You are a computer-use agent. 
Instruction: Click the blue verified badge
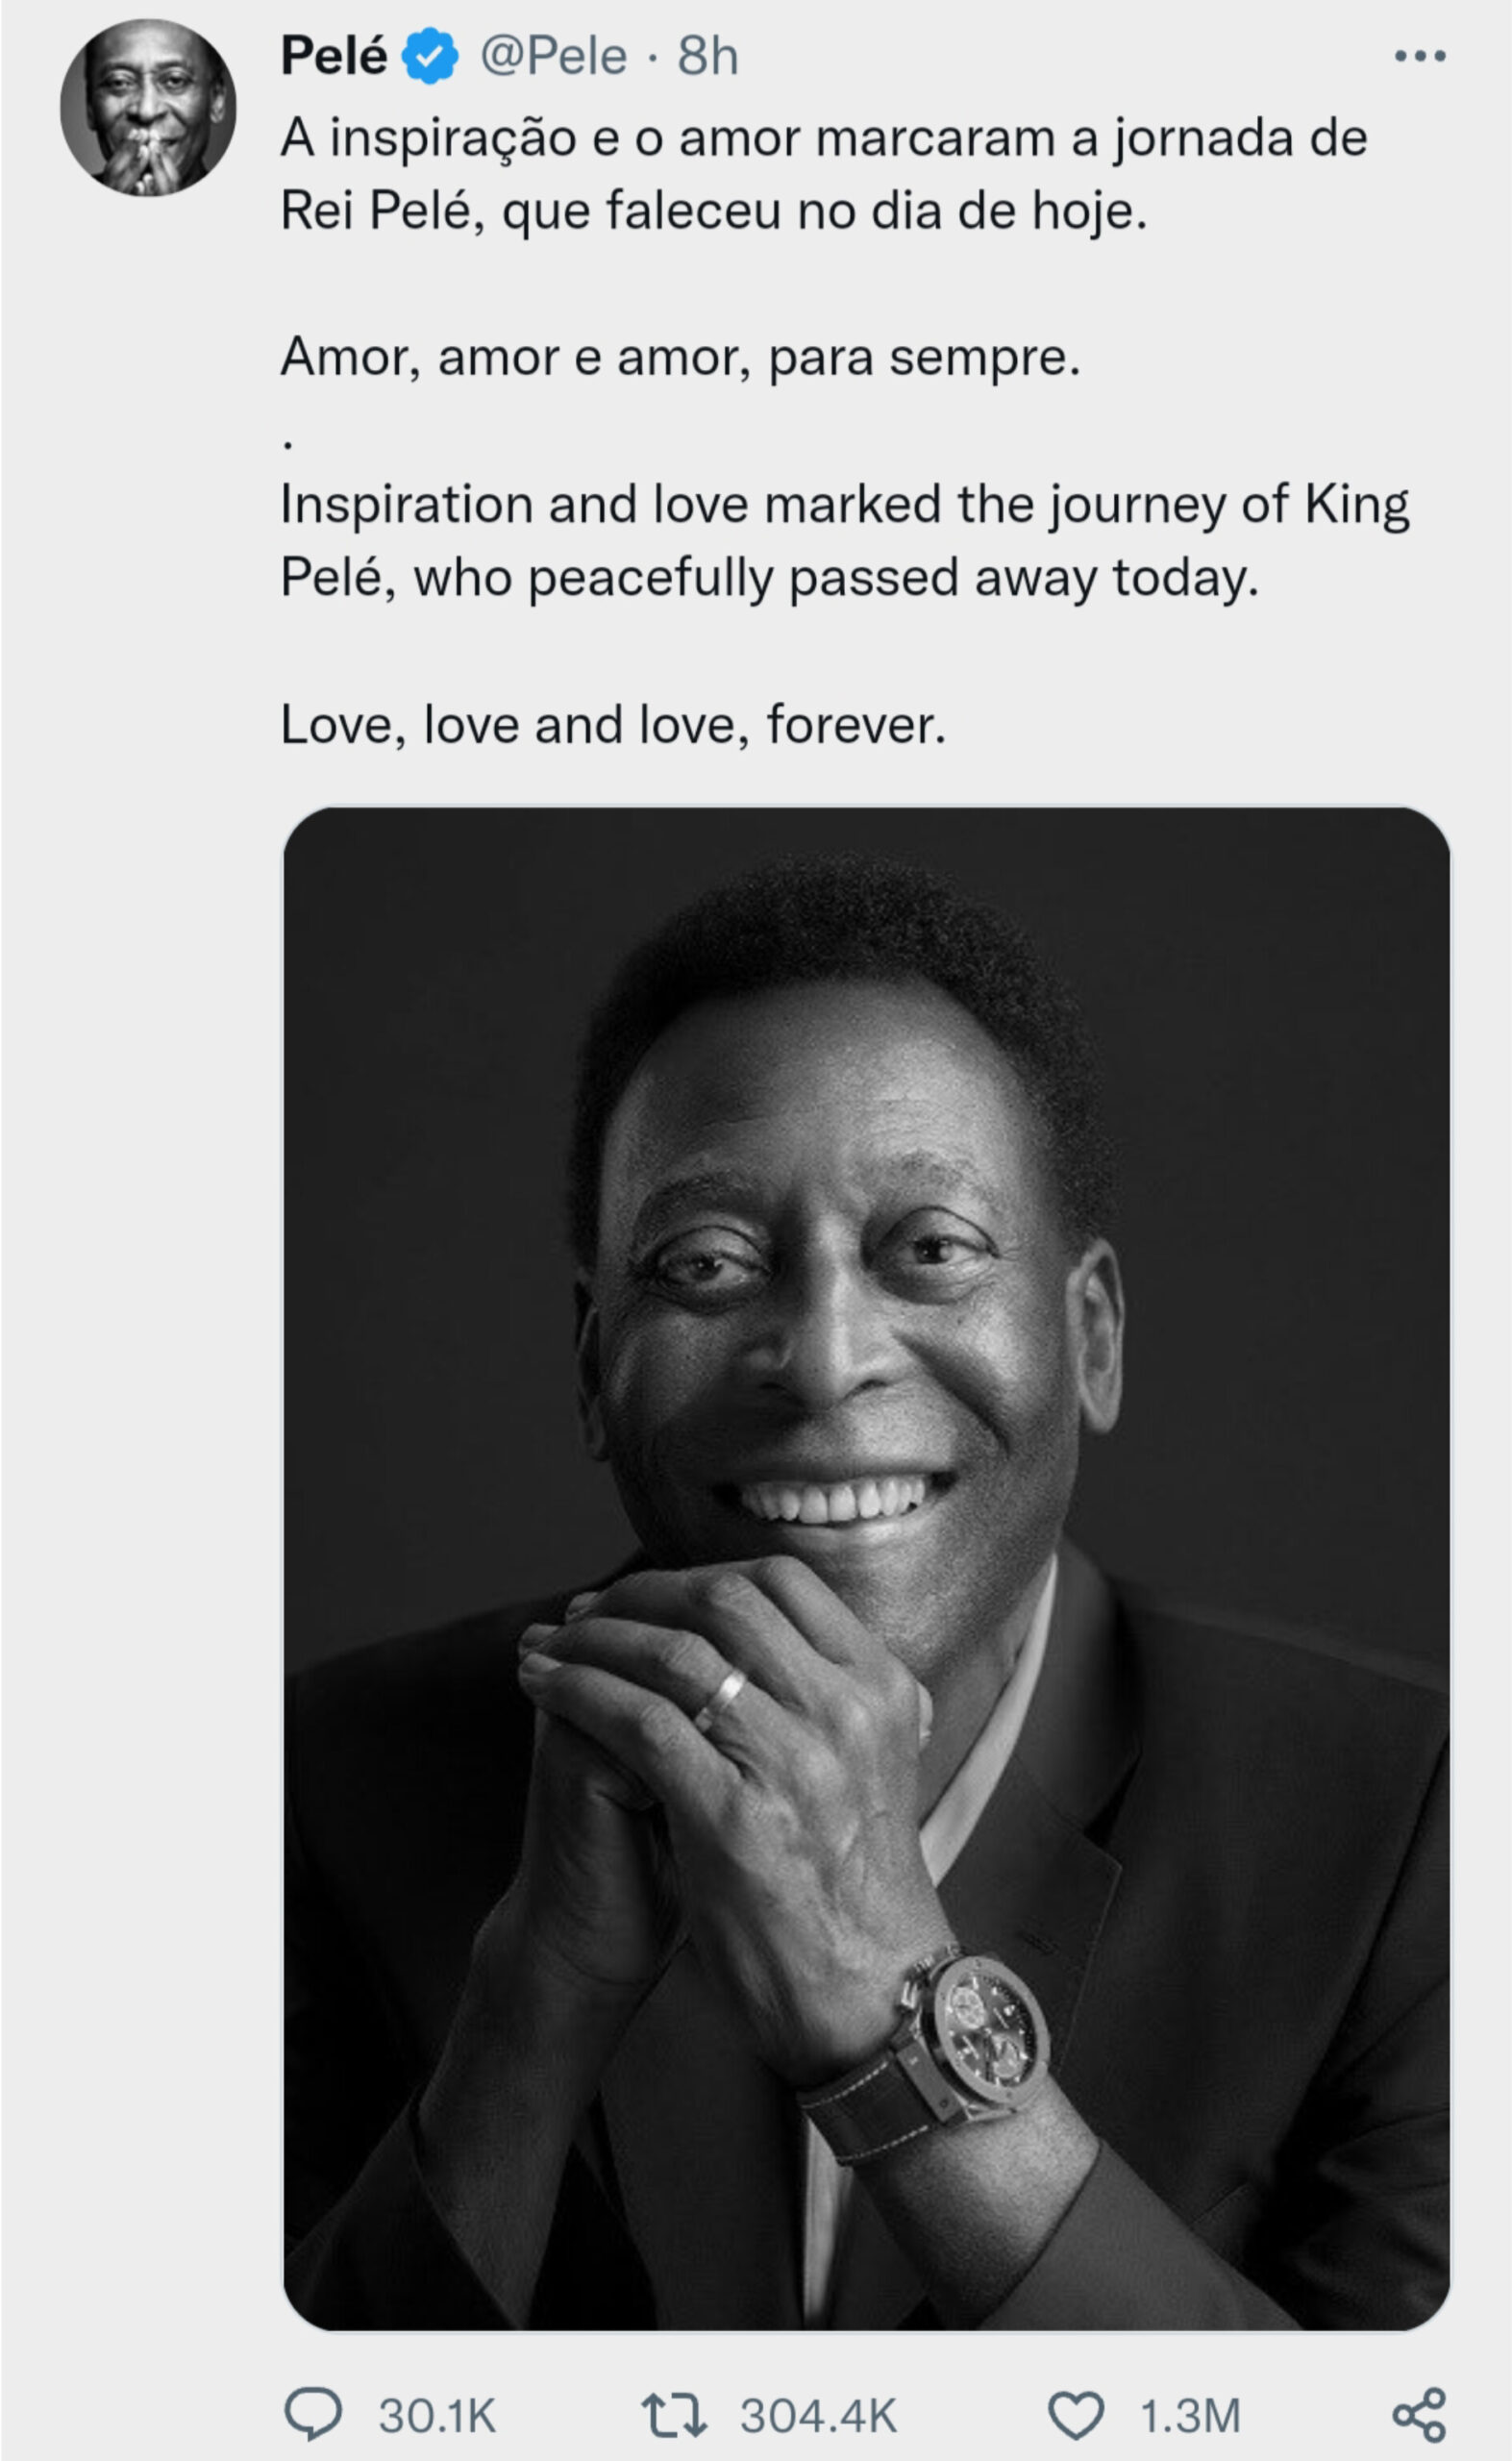click(430, 56)
